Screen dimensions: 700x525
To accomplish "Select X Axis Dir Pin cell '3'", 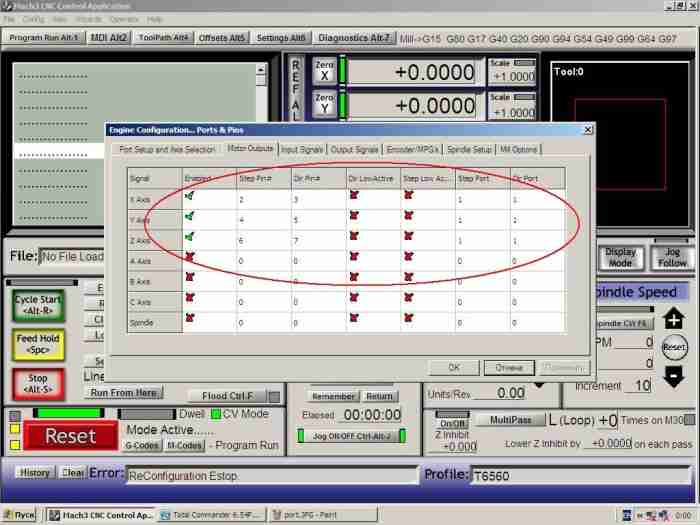I will coord(318,200).
